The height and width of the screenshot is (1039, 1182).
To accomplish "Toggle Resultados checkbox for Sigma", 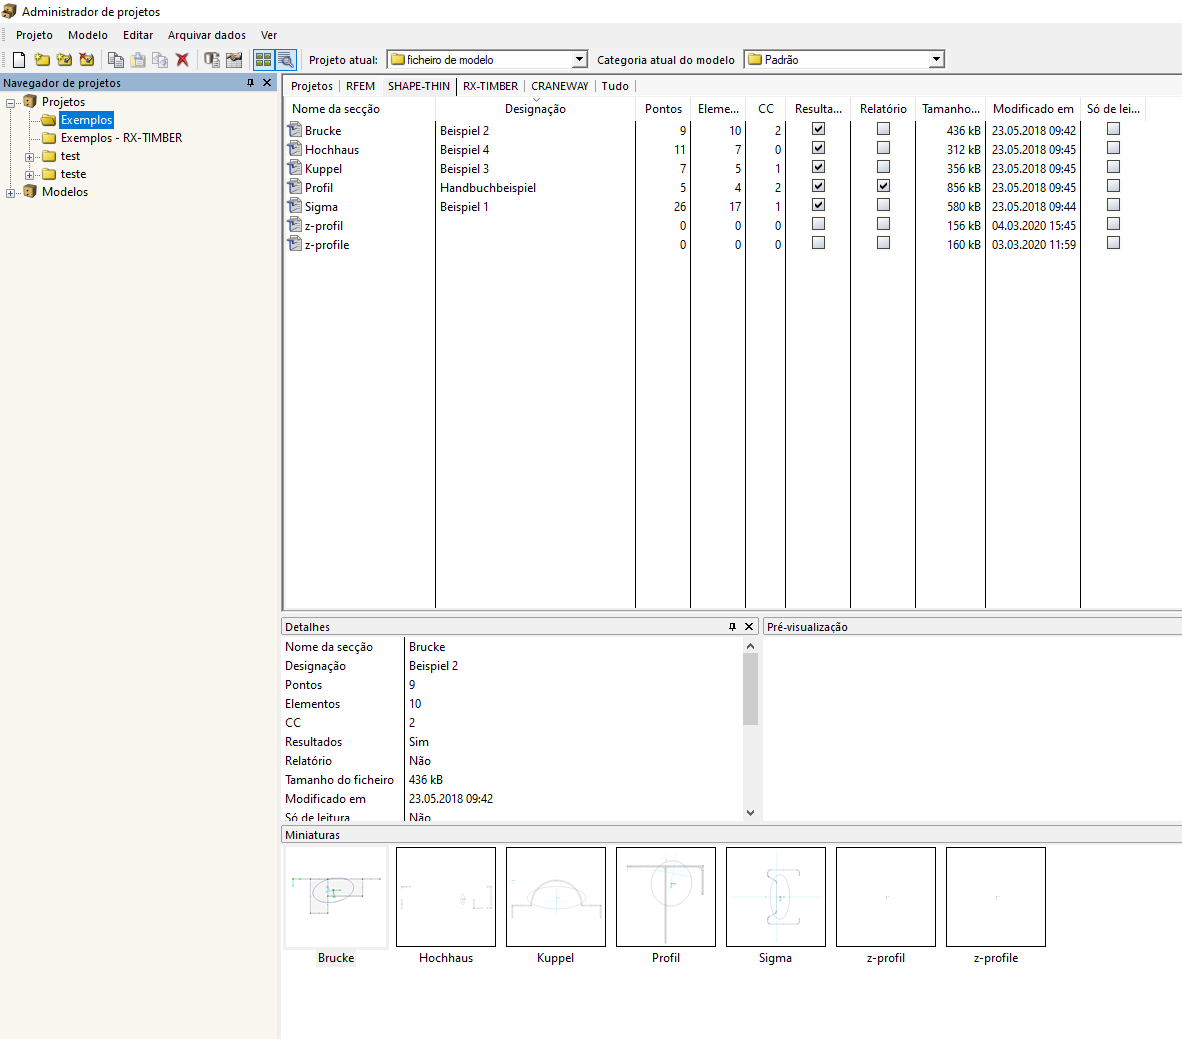I will (x=818, y=204).
